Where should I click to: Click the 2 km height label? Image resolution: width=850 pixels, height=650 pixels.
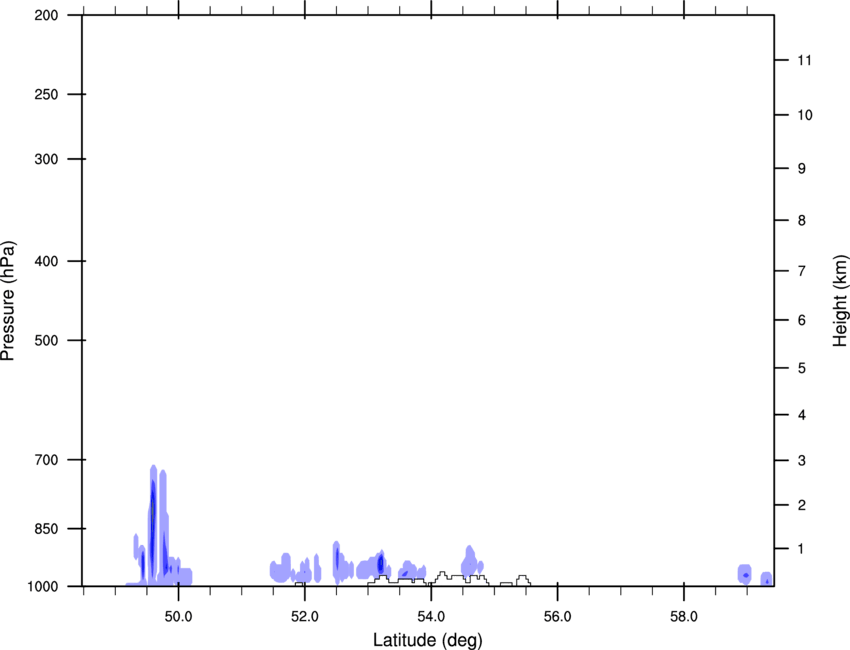point(801,505)
